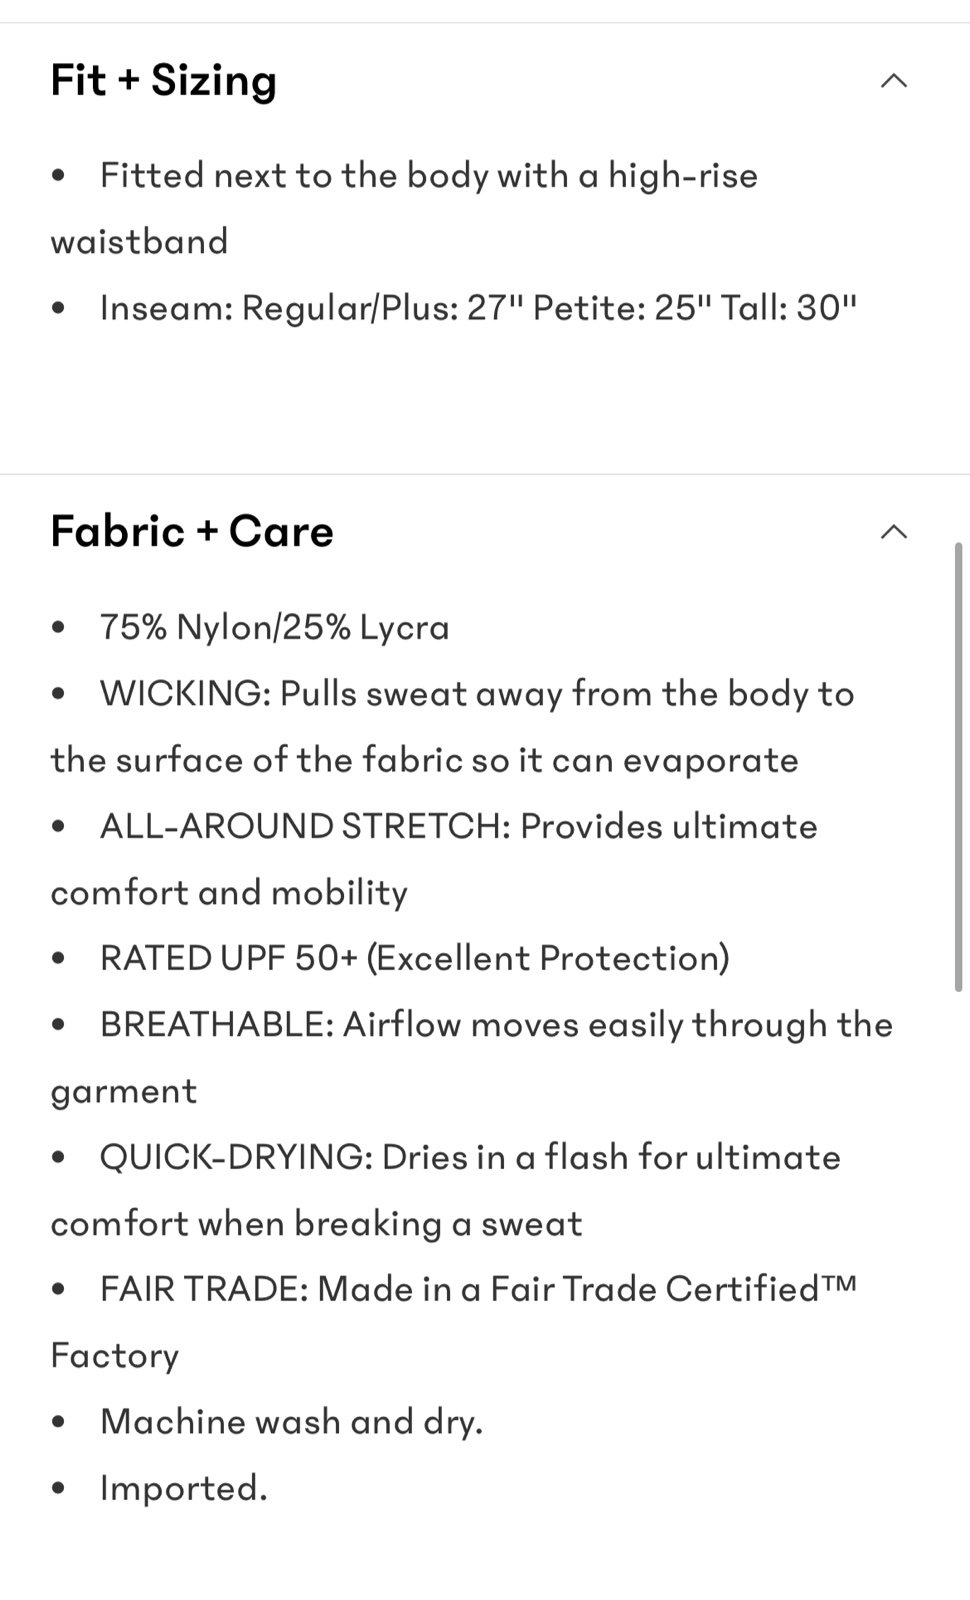Click the ALL-AROUND STRETCH feature text
Image resolution: width=970 pixels, height=1600 pixels.
pyautogui.click(x=434, y=859)
